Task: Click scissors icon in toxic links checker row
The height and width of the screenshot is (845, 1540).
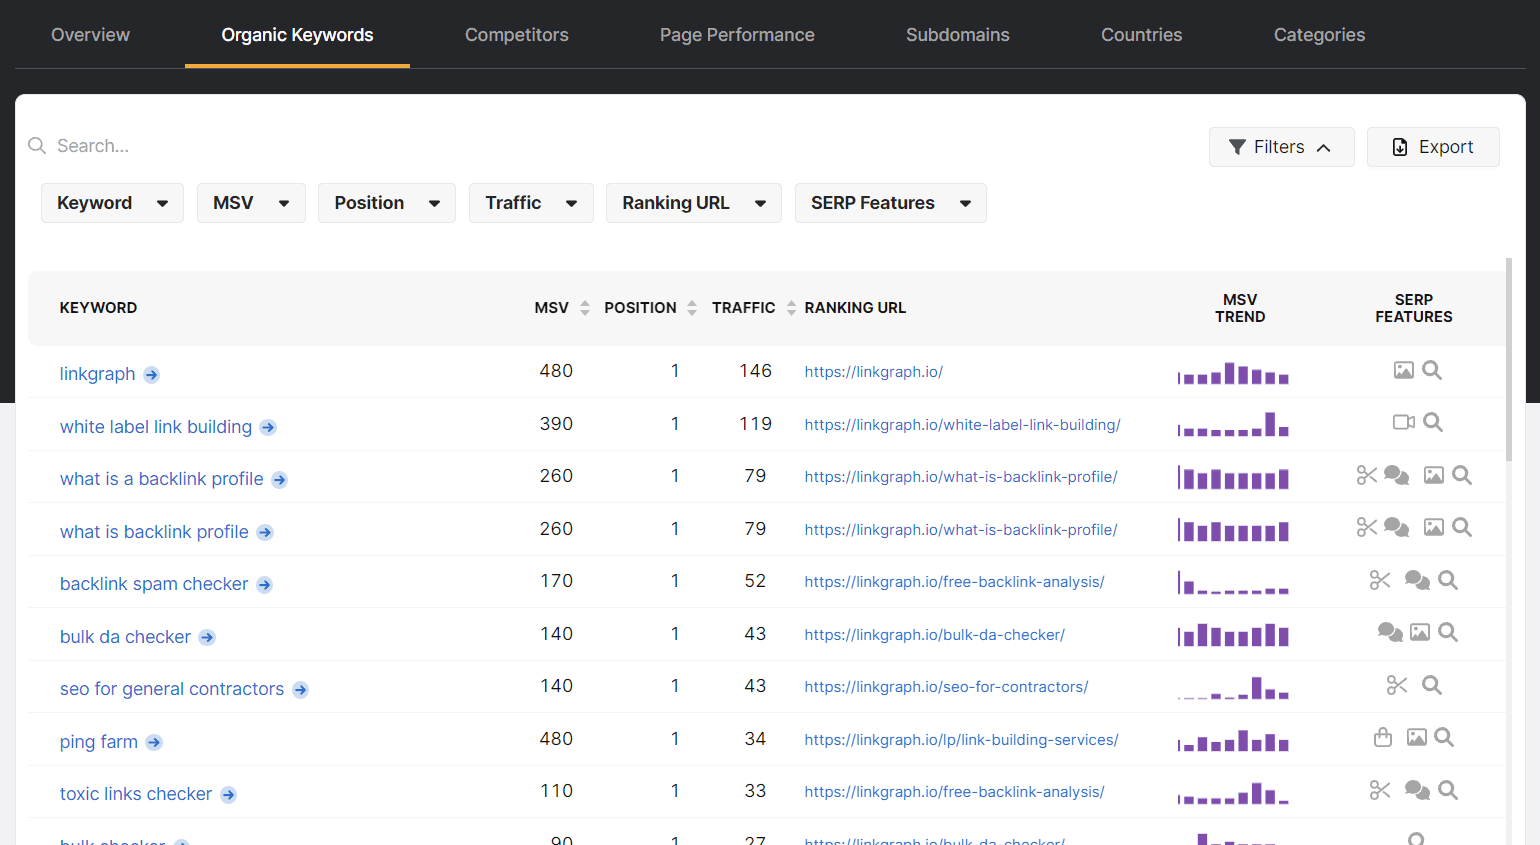Action: point(1380,790)
